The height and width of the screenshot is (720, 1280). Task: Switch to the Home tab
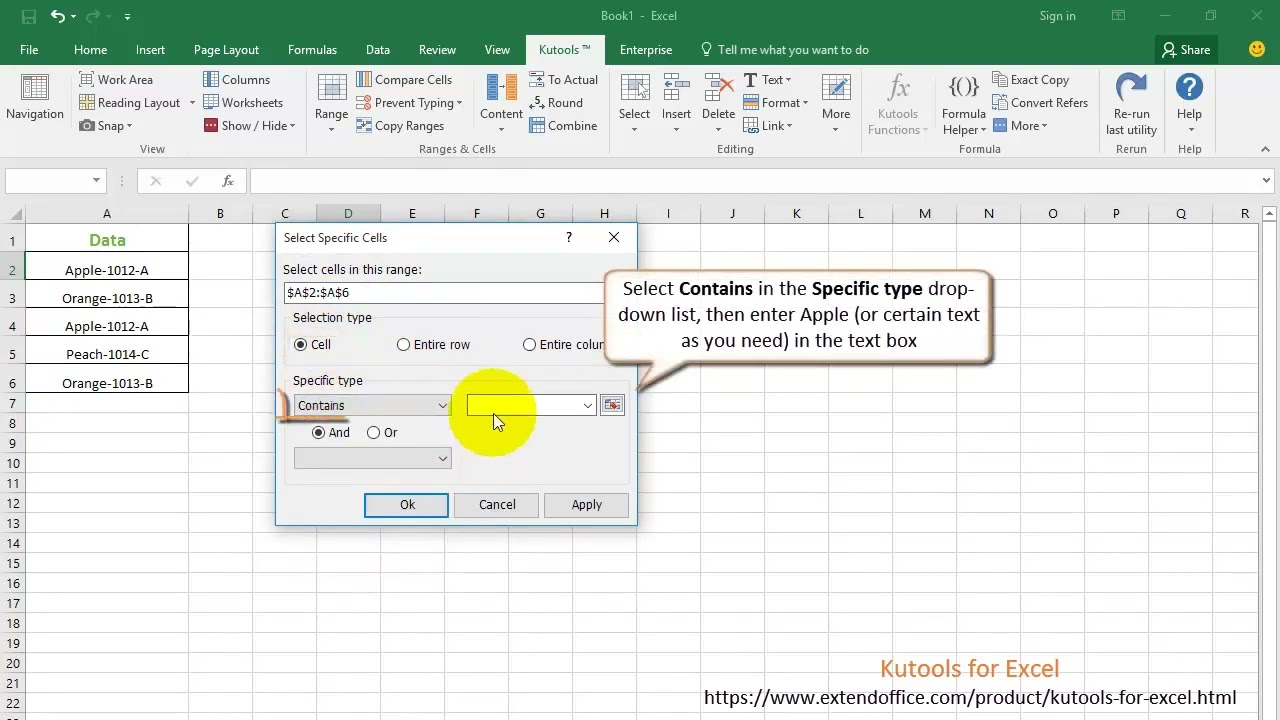coord(90,50)
